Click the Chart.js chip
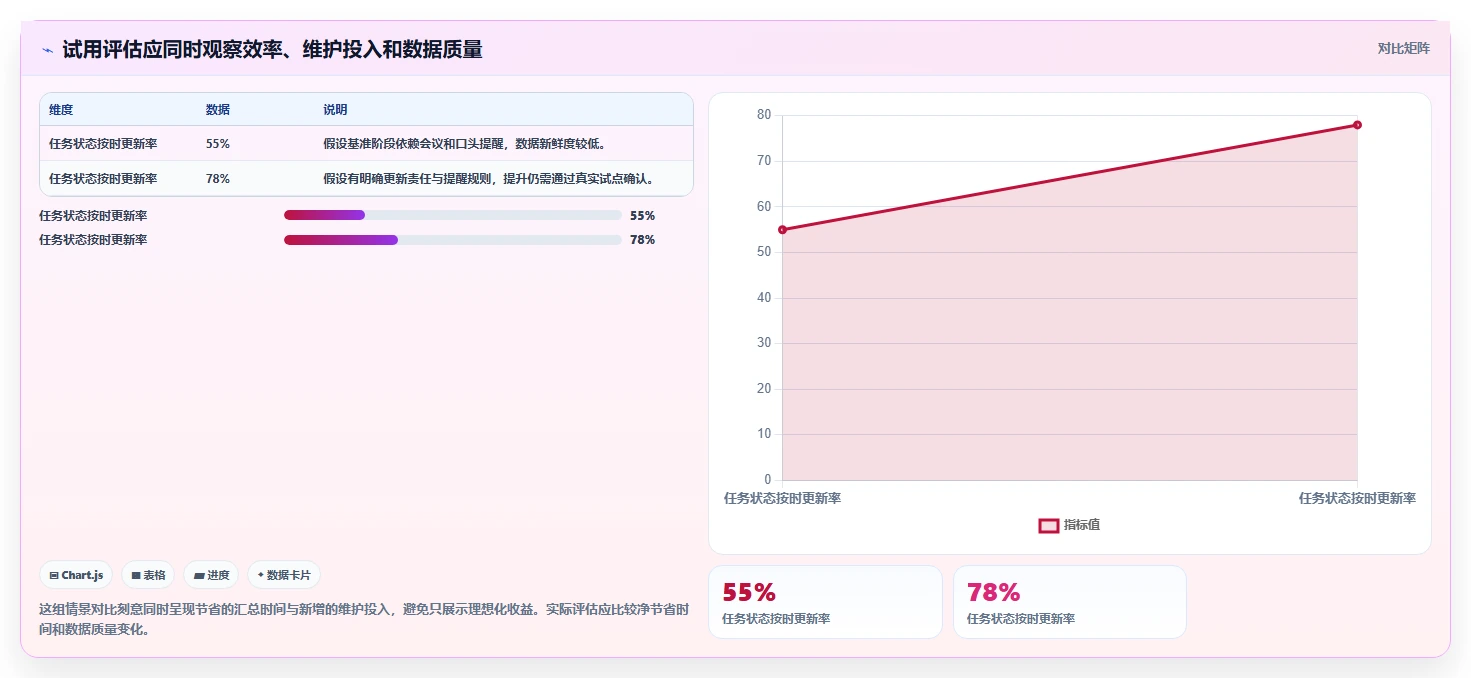Screen dimensions: 1471x678 [76, 575]
